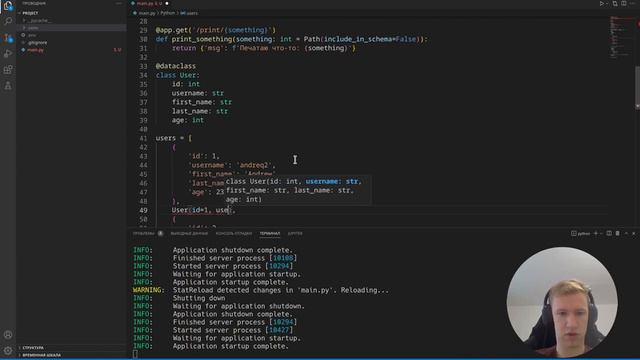
Task: Open the Search view in the activity bar
Action: click(8, 21)
